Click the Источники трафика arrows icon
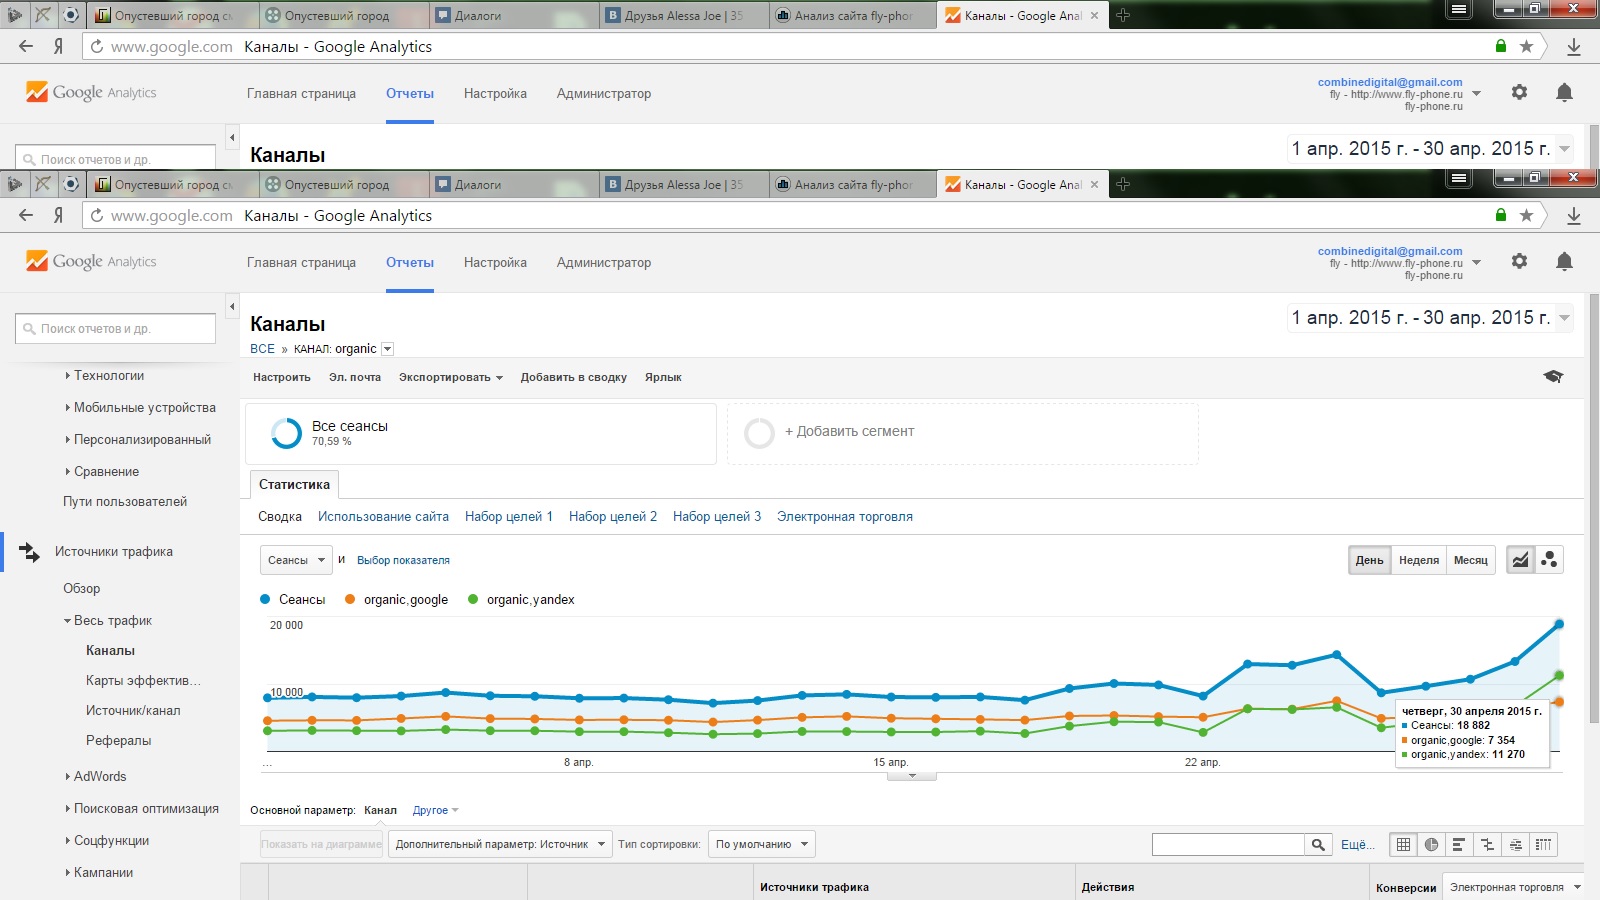This screenshot has height=900, width=1600. 30,552
